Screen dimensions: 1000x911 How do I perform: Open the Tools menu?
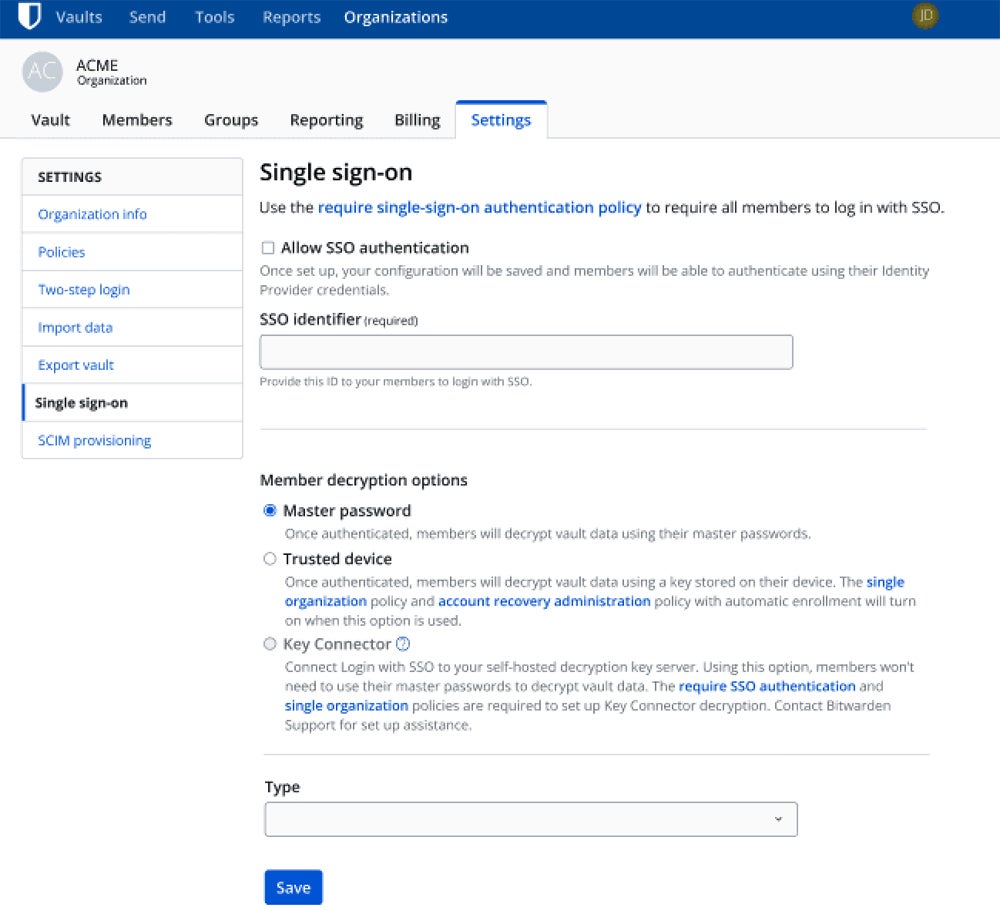214,16
